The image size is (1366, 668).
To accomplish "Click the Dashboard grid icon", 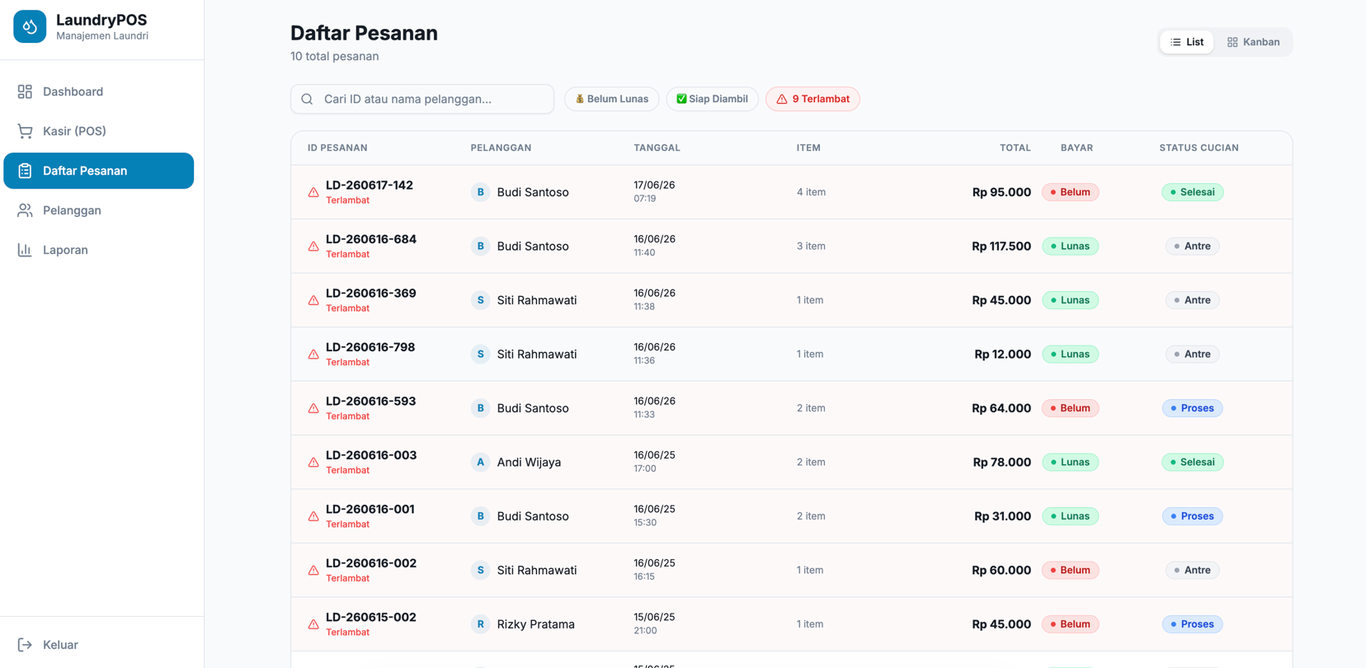I will click(x=25, y=92).
